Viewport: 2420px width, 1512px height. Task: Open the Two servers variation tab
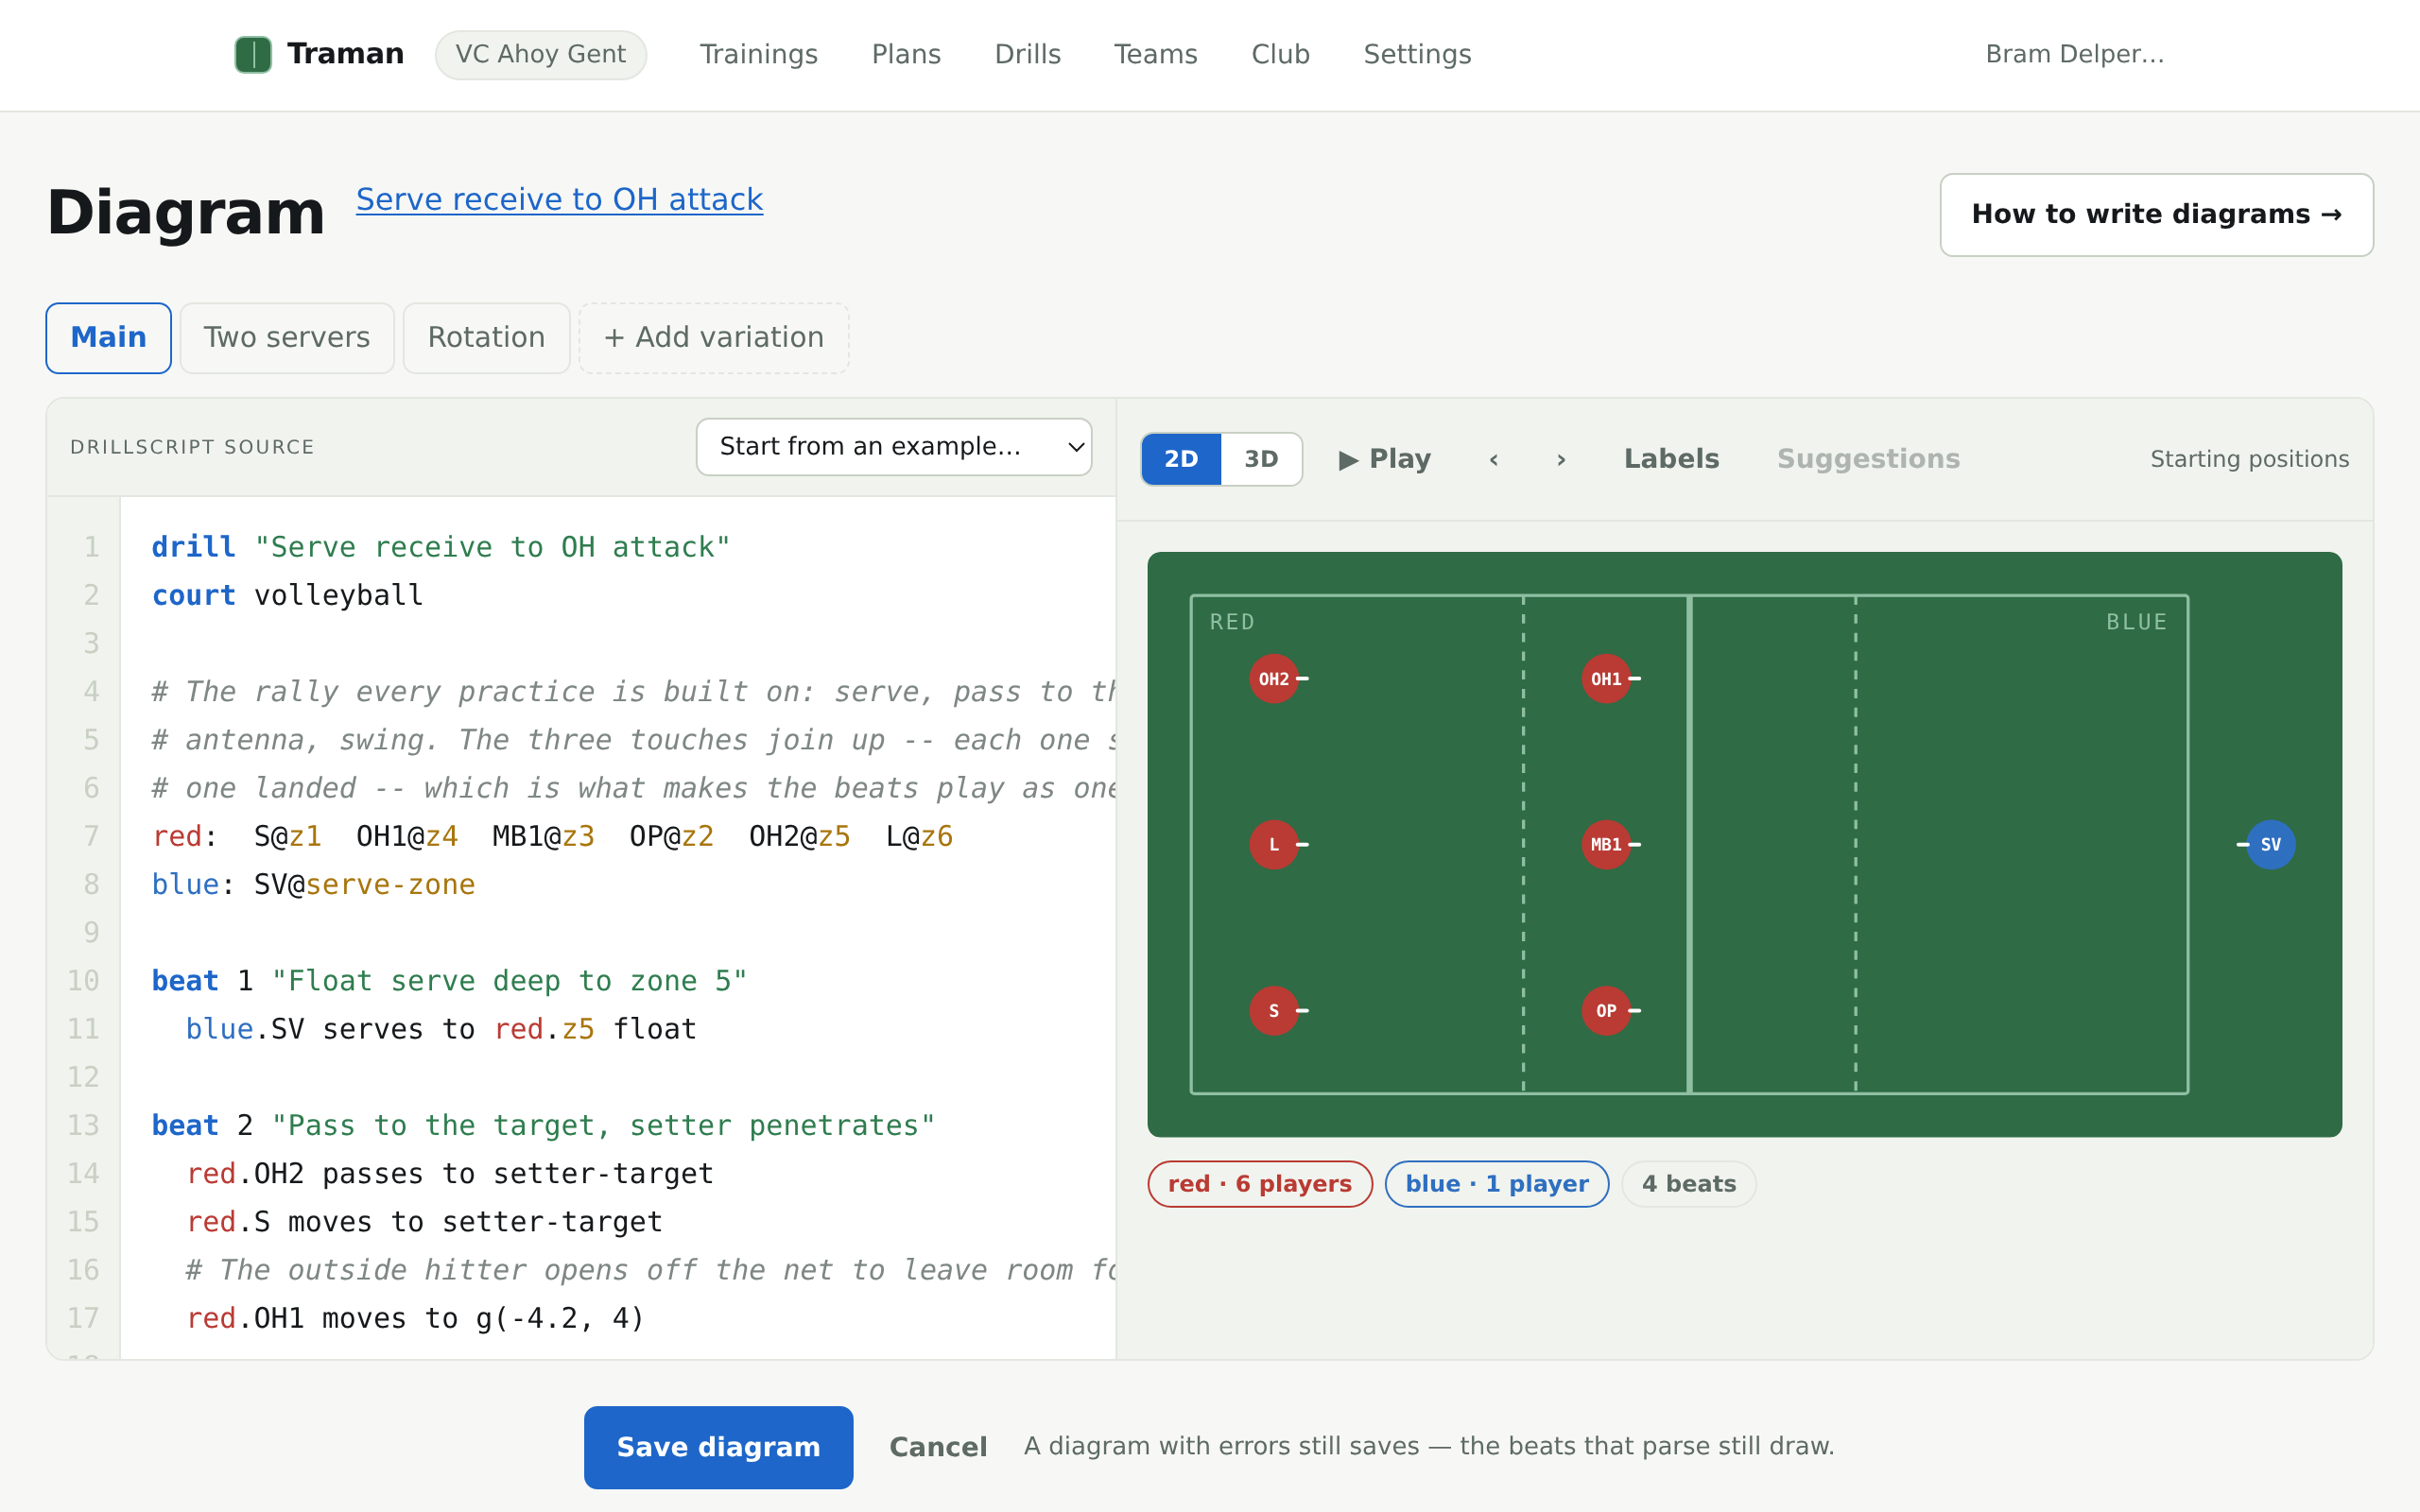click(x=287, y=338)
